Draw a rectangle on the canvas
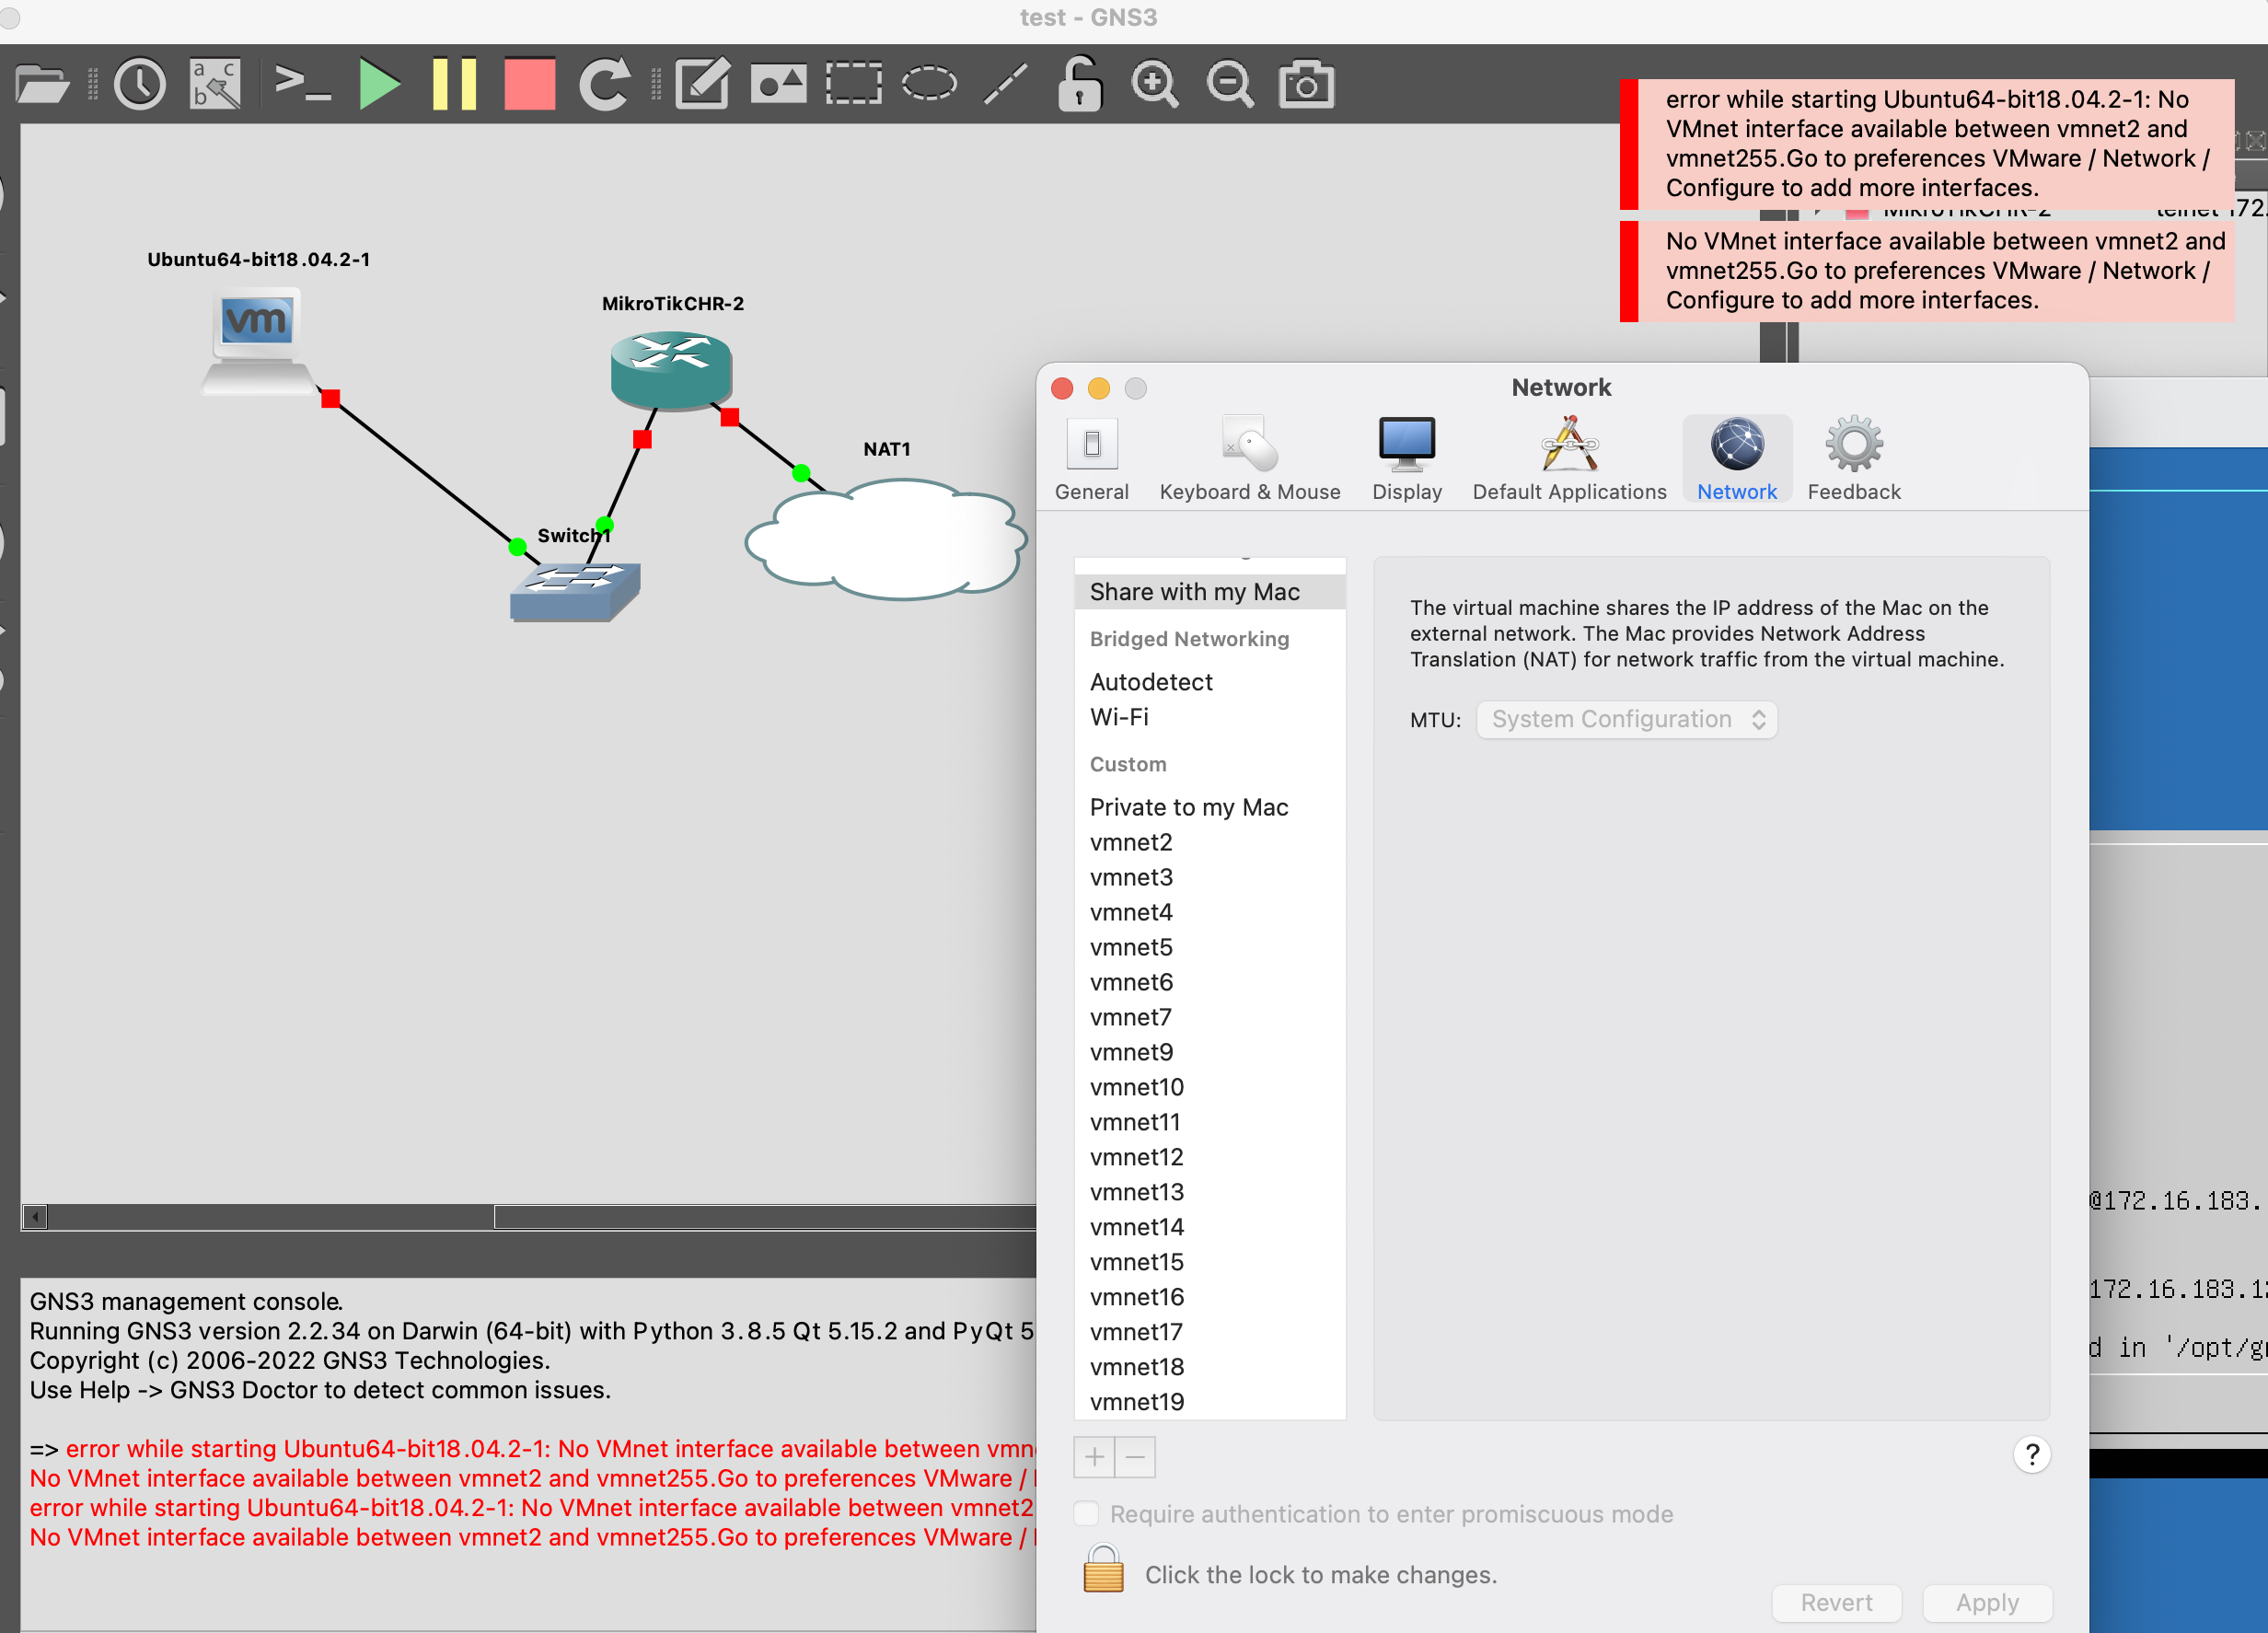The width and height of the screenshot is (2268, 1633). click(x=853, y=84)
